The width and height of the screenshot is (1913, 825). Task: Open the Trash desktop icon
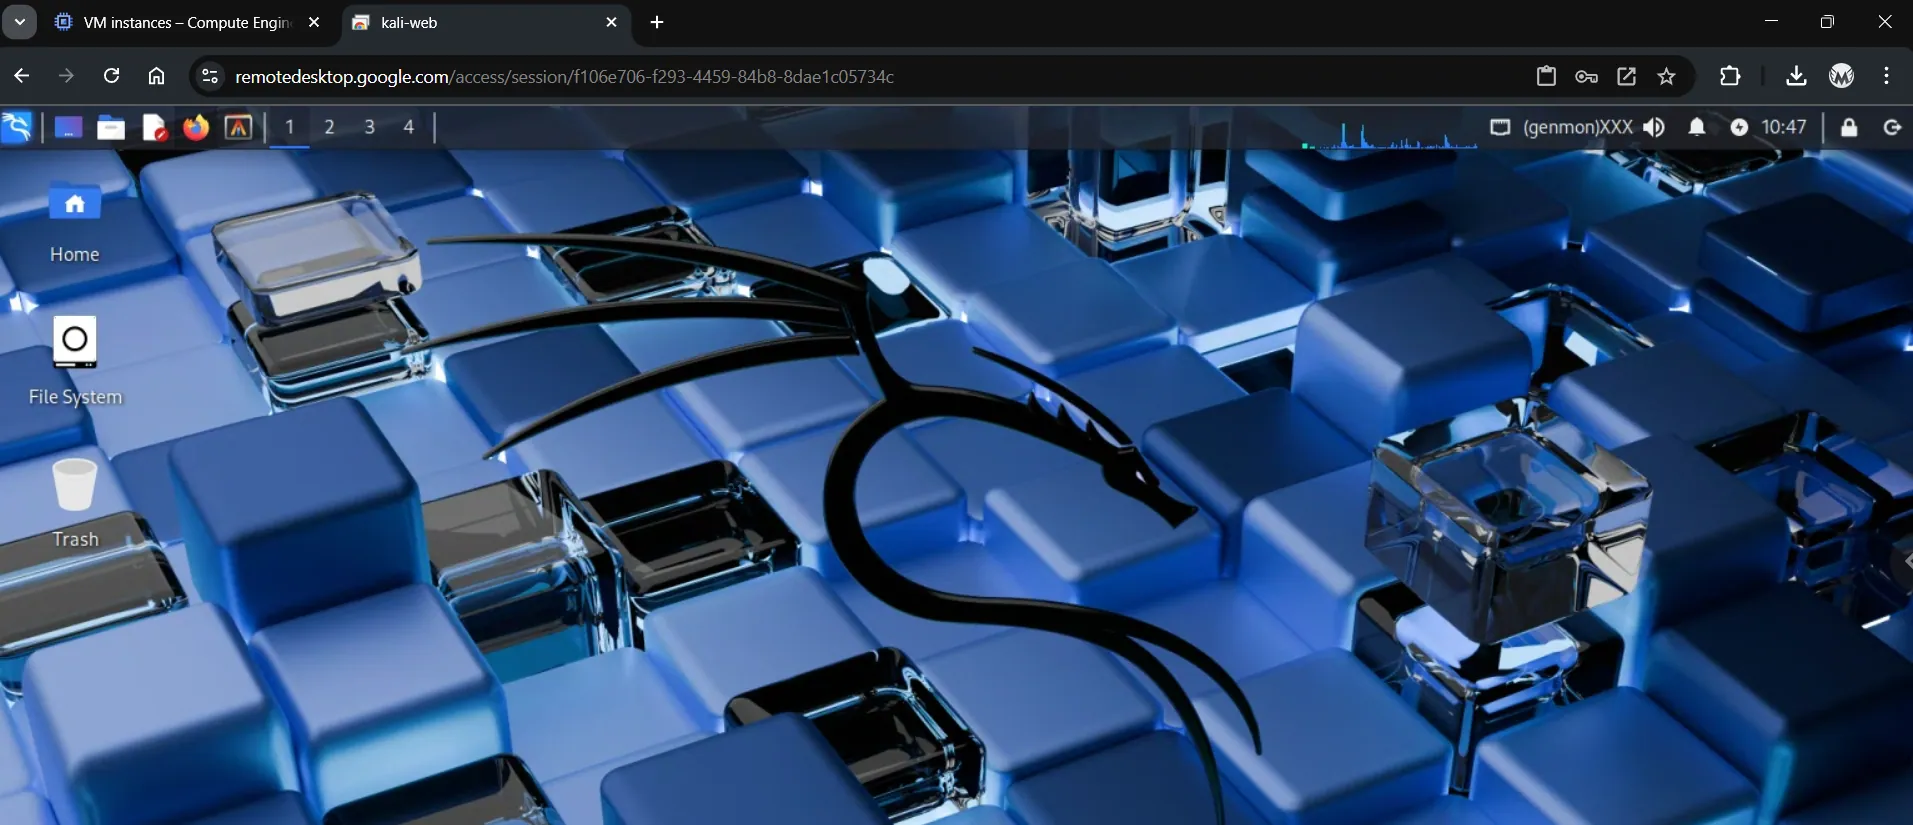click(75, 503)
